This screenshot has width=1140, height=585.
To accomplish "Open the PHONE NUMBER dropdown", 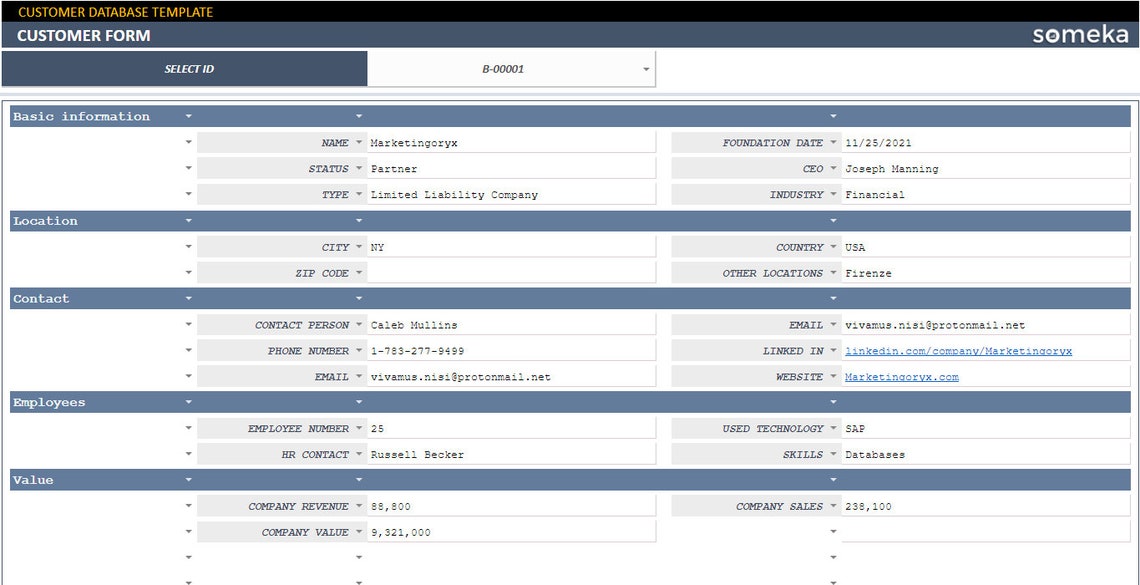I will (x=358, y=350).
